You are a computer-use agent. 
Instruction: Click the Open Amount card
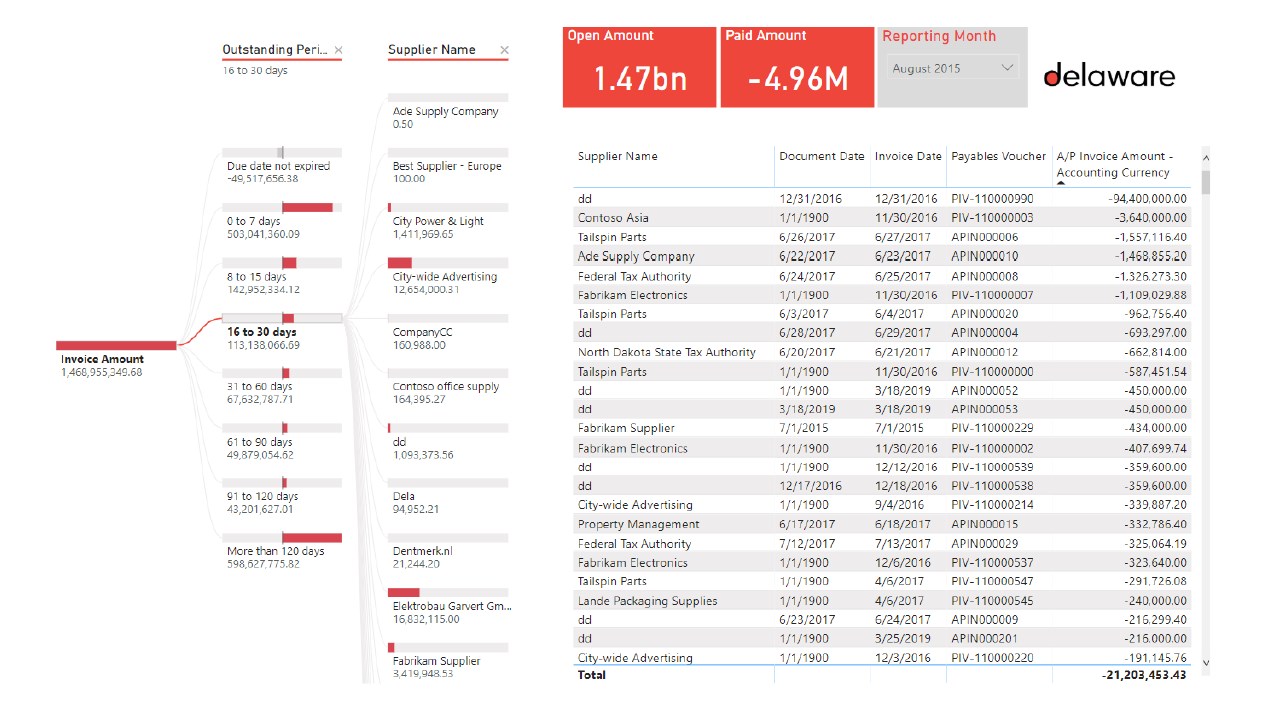tap(640, 67)
